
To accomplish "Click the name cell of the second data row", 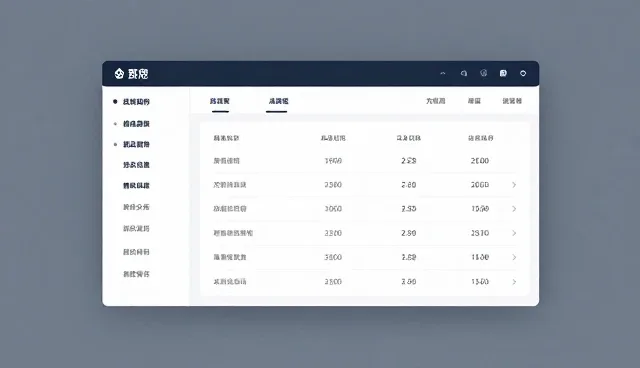I will 230,185.
